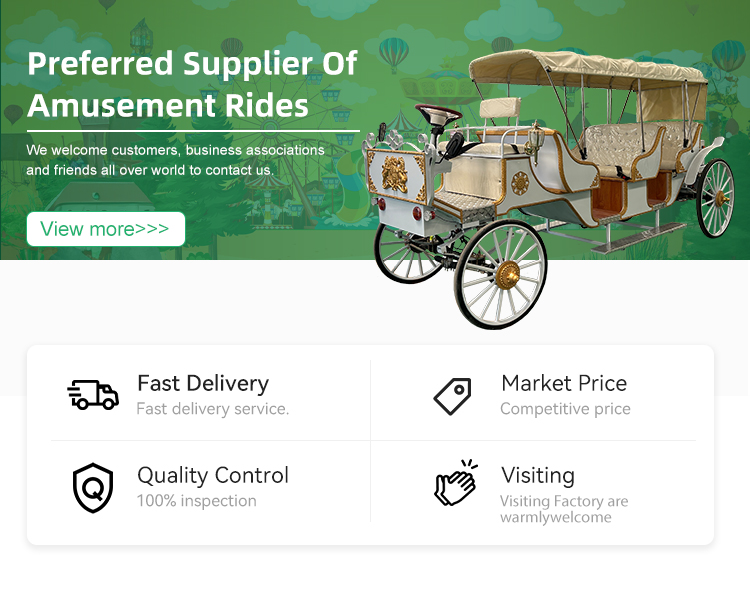Click the clapping hands icon

pos(455,483)
